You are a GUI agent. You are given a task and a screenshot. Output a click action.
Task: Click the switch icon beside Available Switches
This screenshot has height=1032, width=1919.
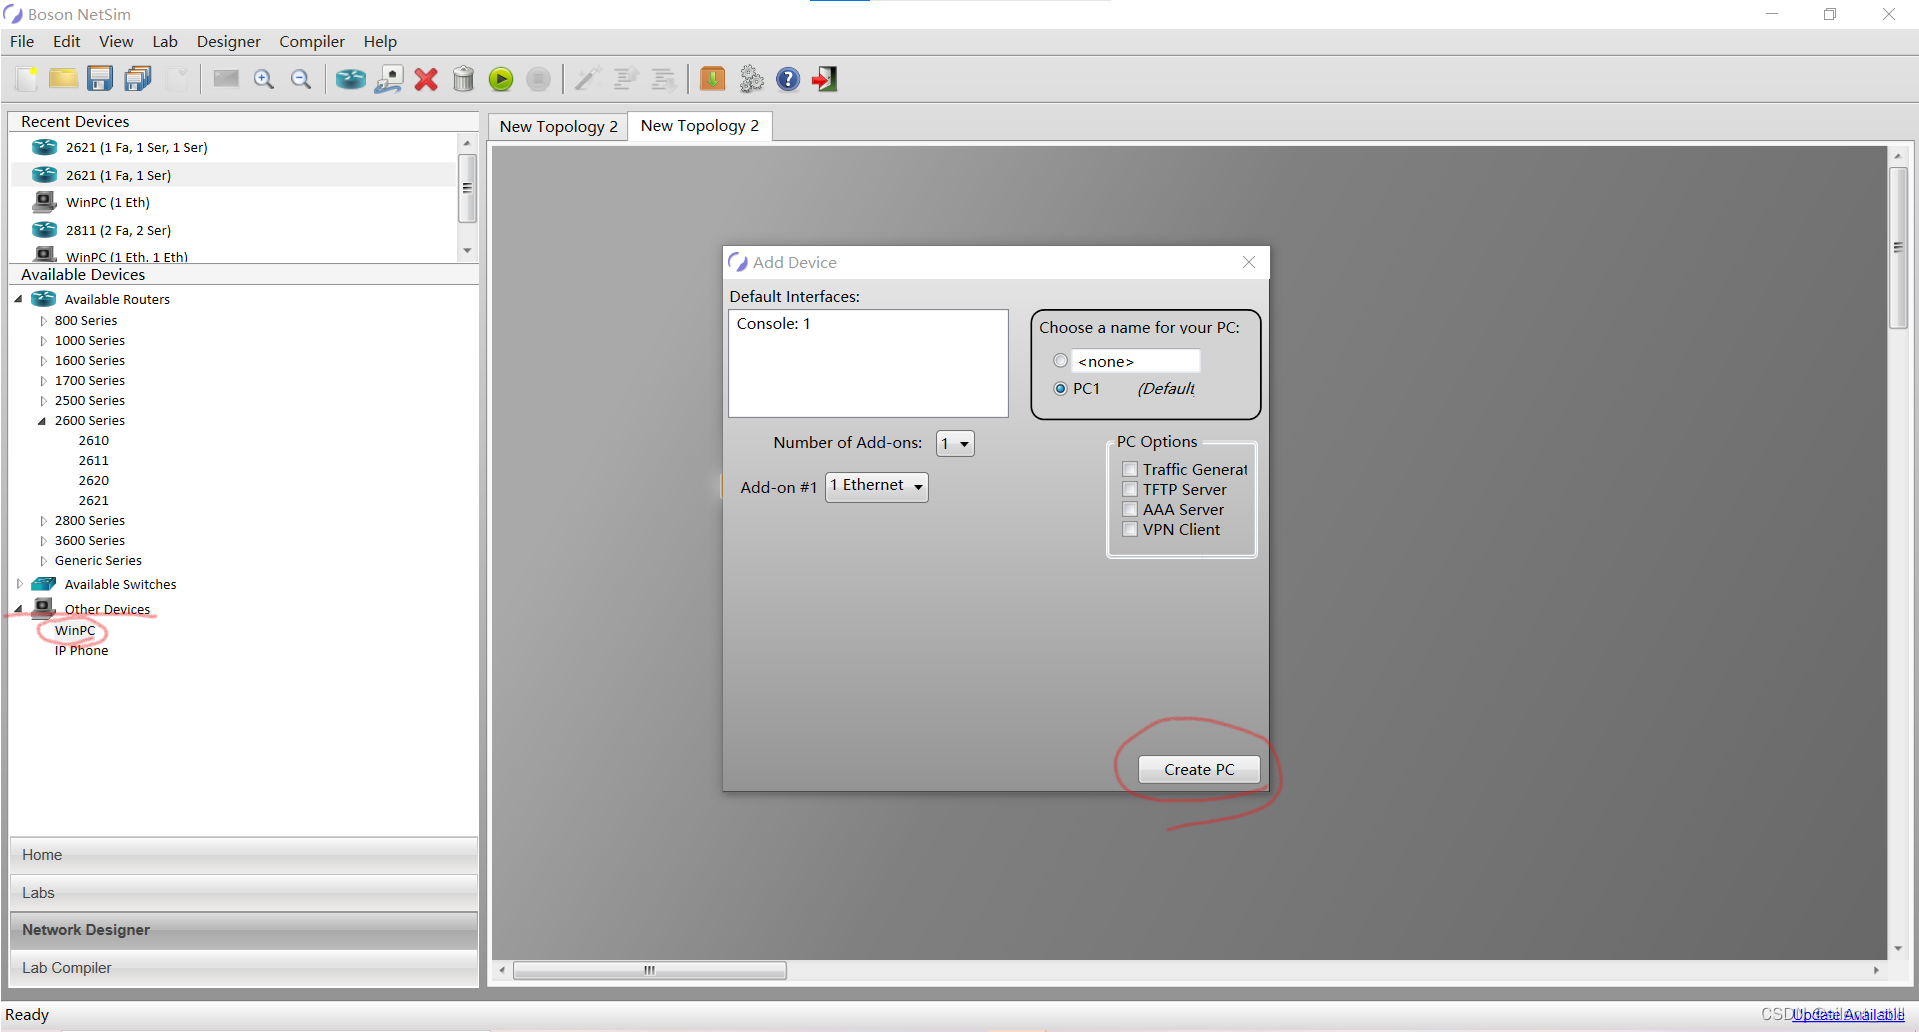pos(44,584)
